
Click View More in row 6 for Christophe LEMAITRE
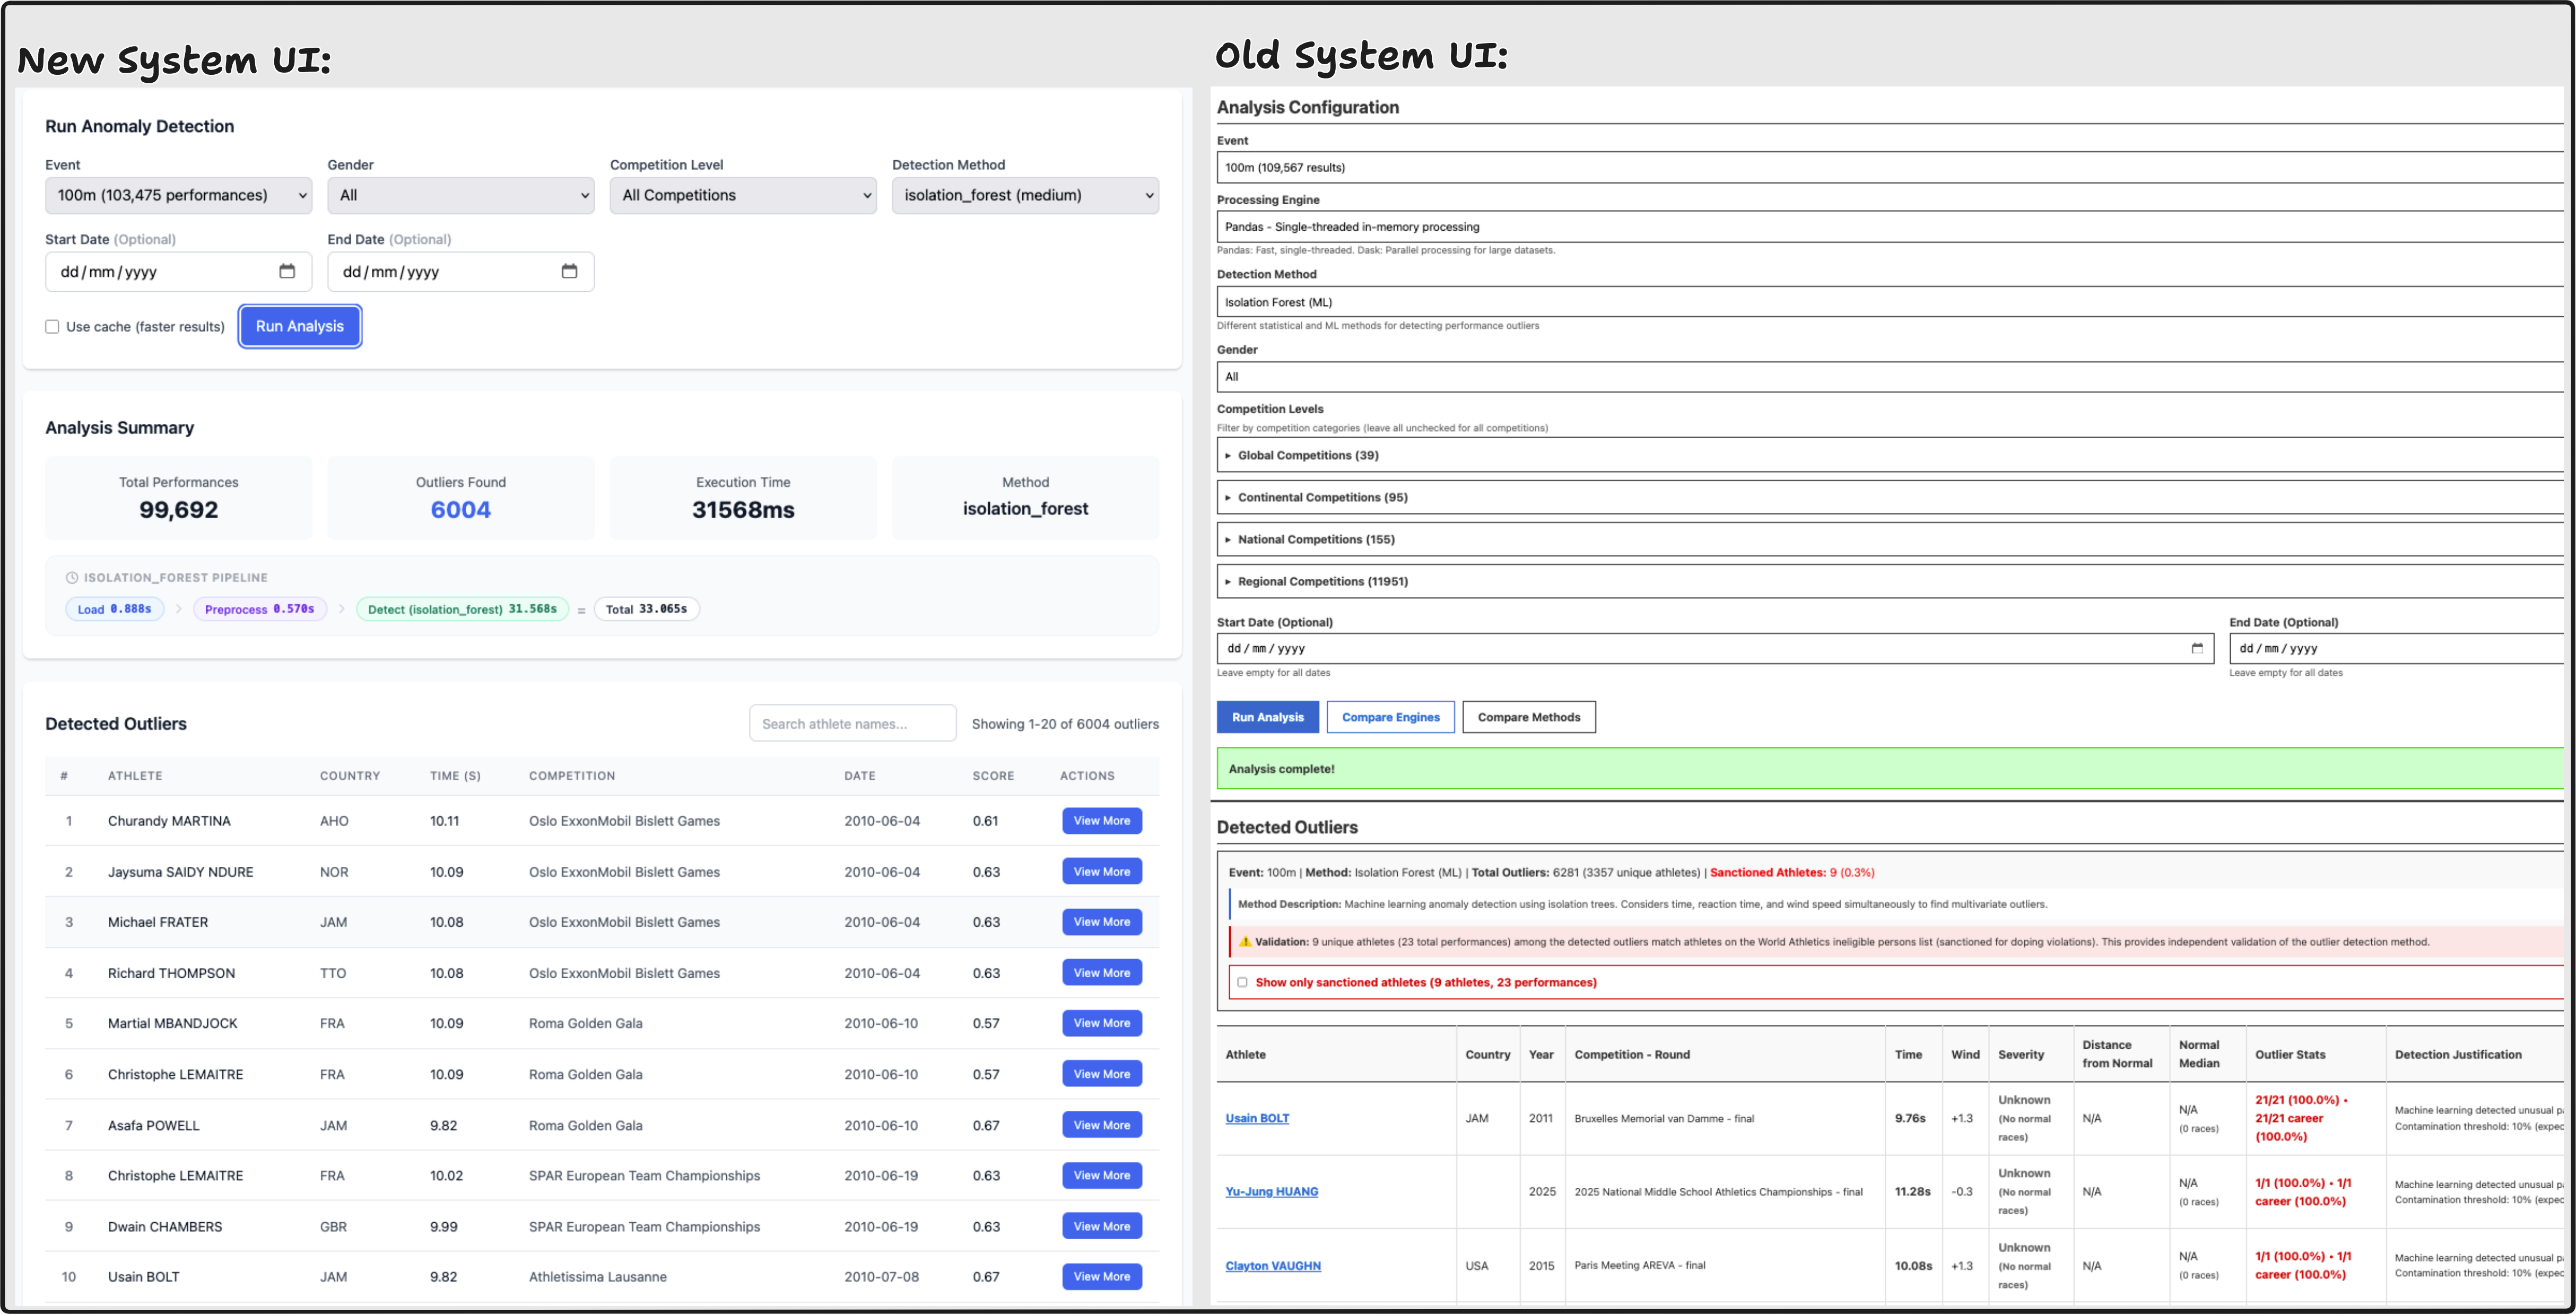pyautogui.click(x=1102, y=1074)
